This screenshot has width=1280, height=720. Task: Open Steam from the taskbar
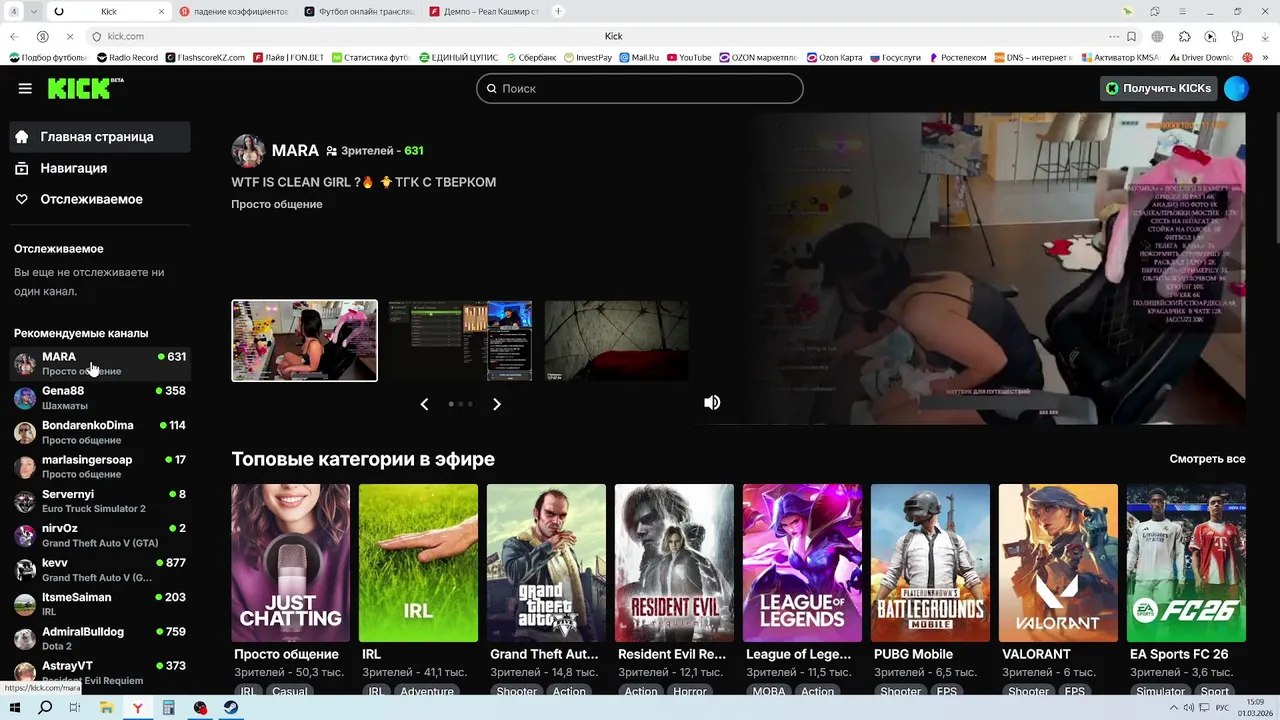[230, 707]
